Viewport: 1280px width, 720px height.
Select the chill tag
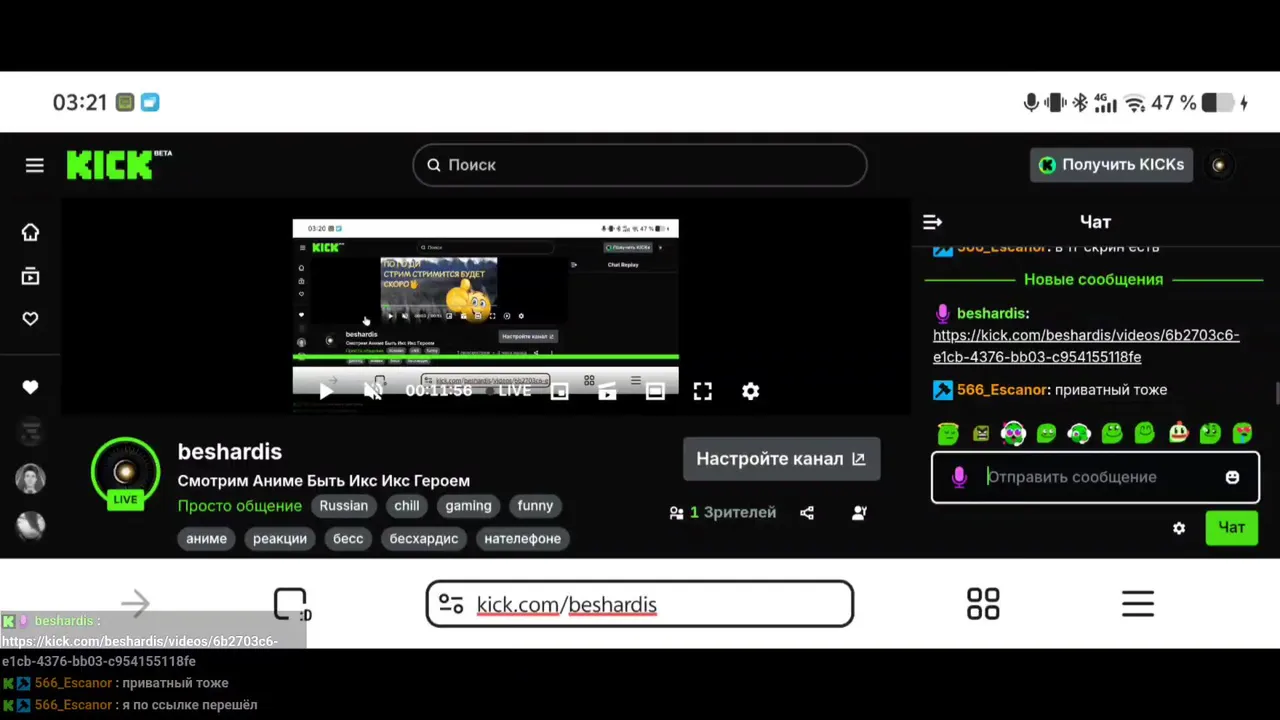tap(407, 506)
